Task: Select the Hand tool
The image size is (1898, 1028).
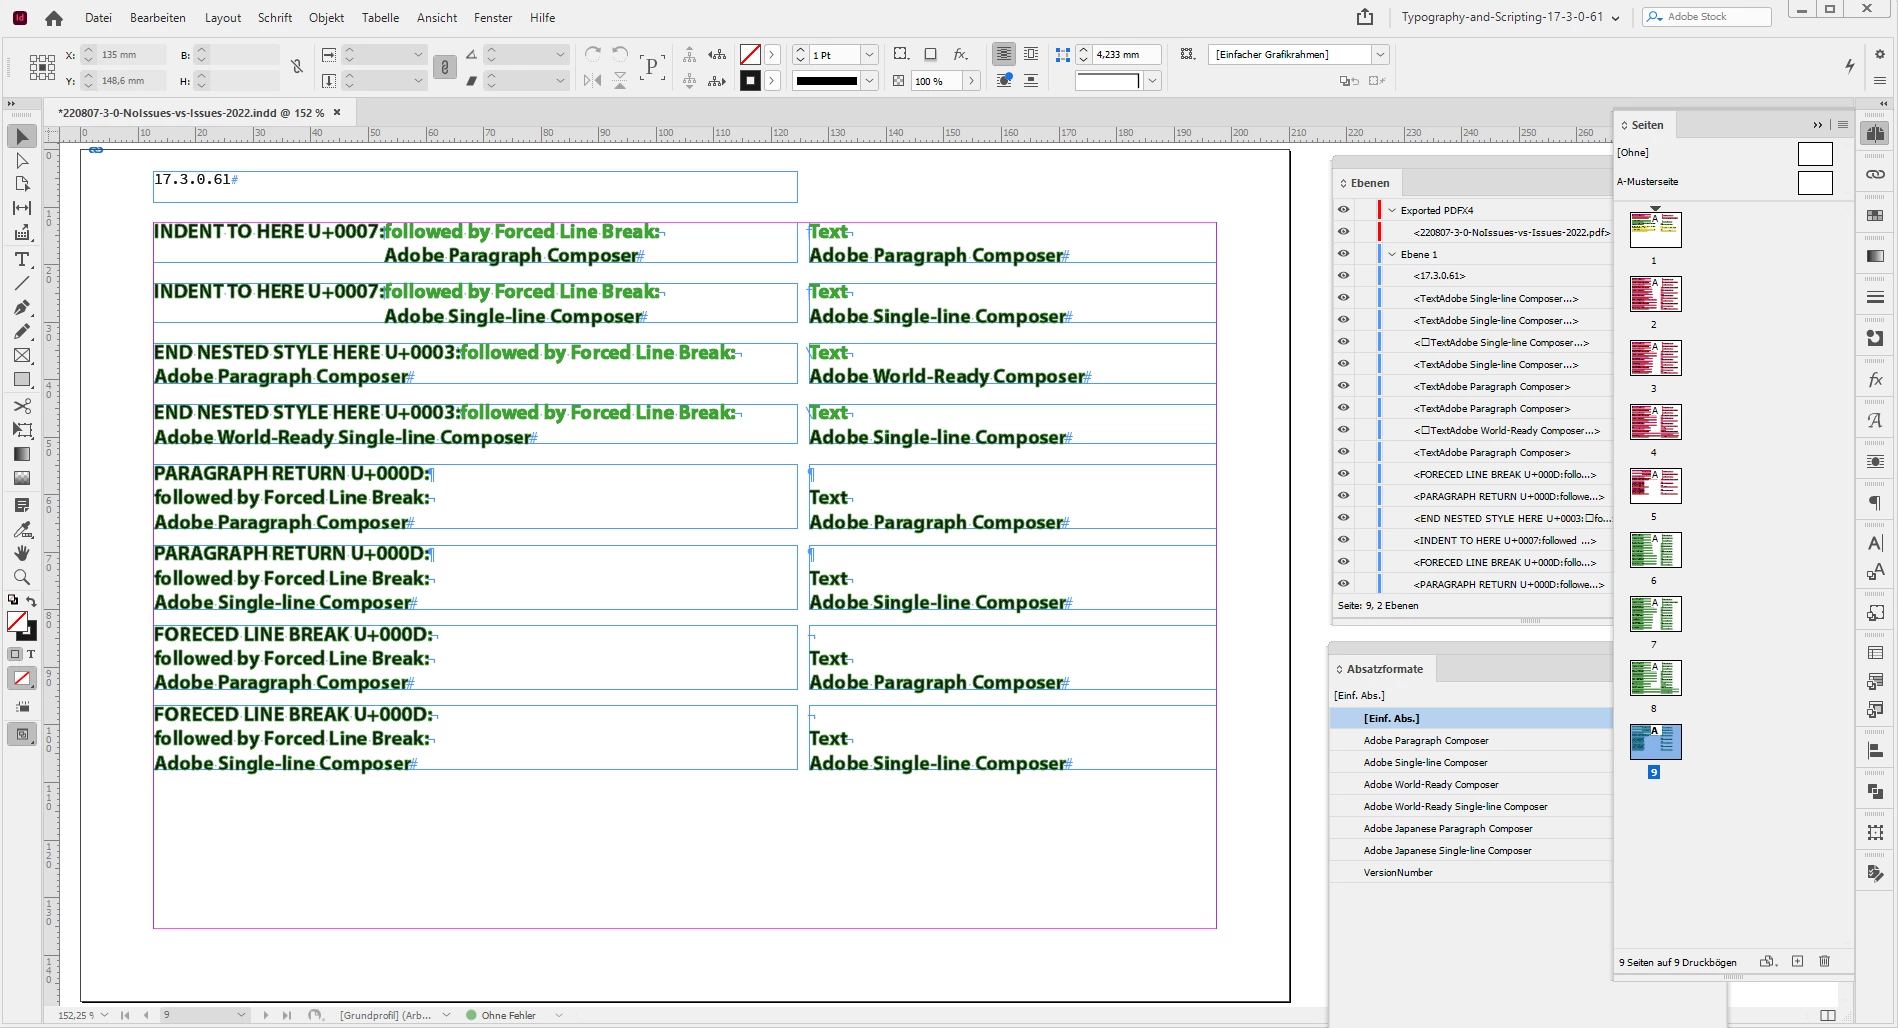Action: [22, 553]
